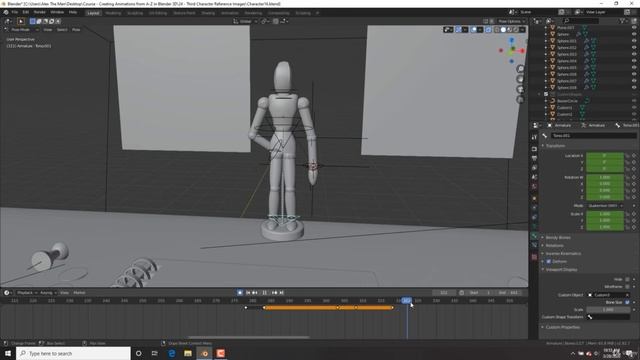640x360 pixels.
Task: Expand the Sphere.002 outliner row
Action: (x=546, y=47)
